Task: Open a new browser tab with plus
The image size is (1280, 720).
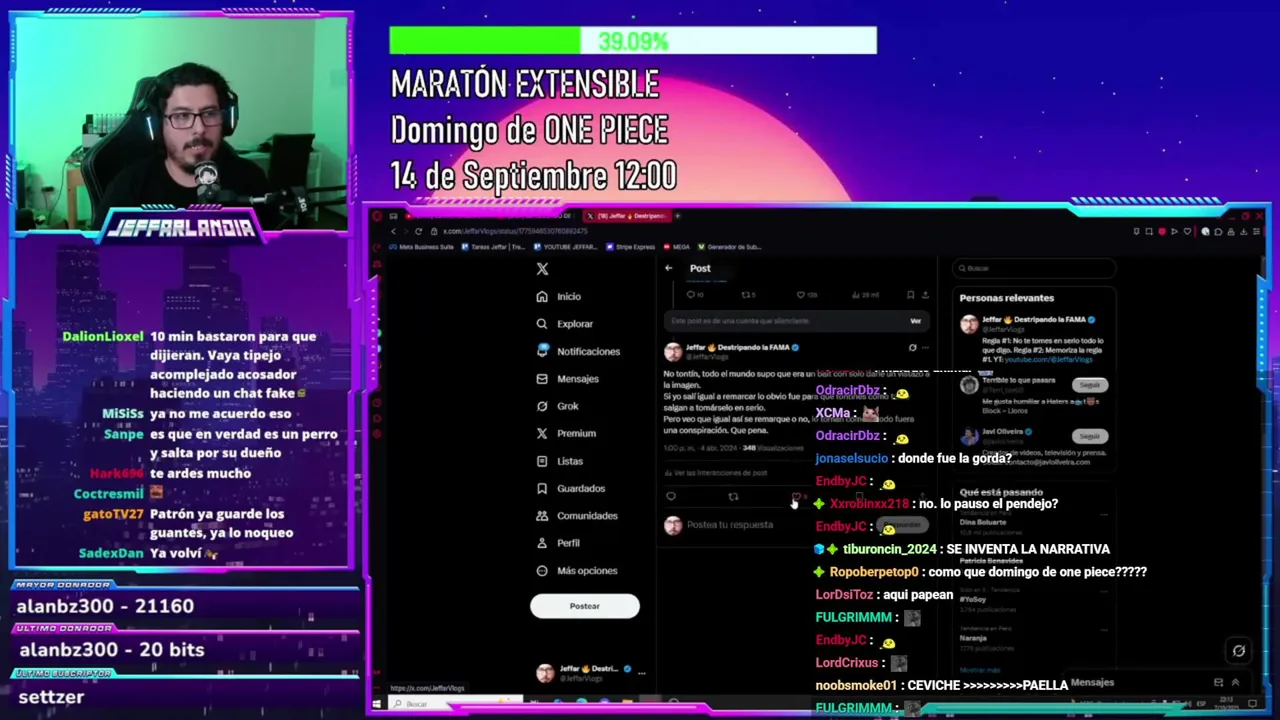Action: pos(678,216)
